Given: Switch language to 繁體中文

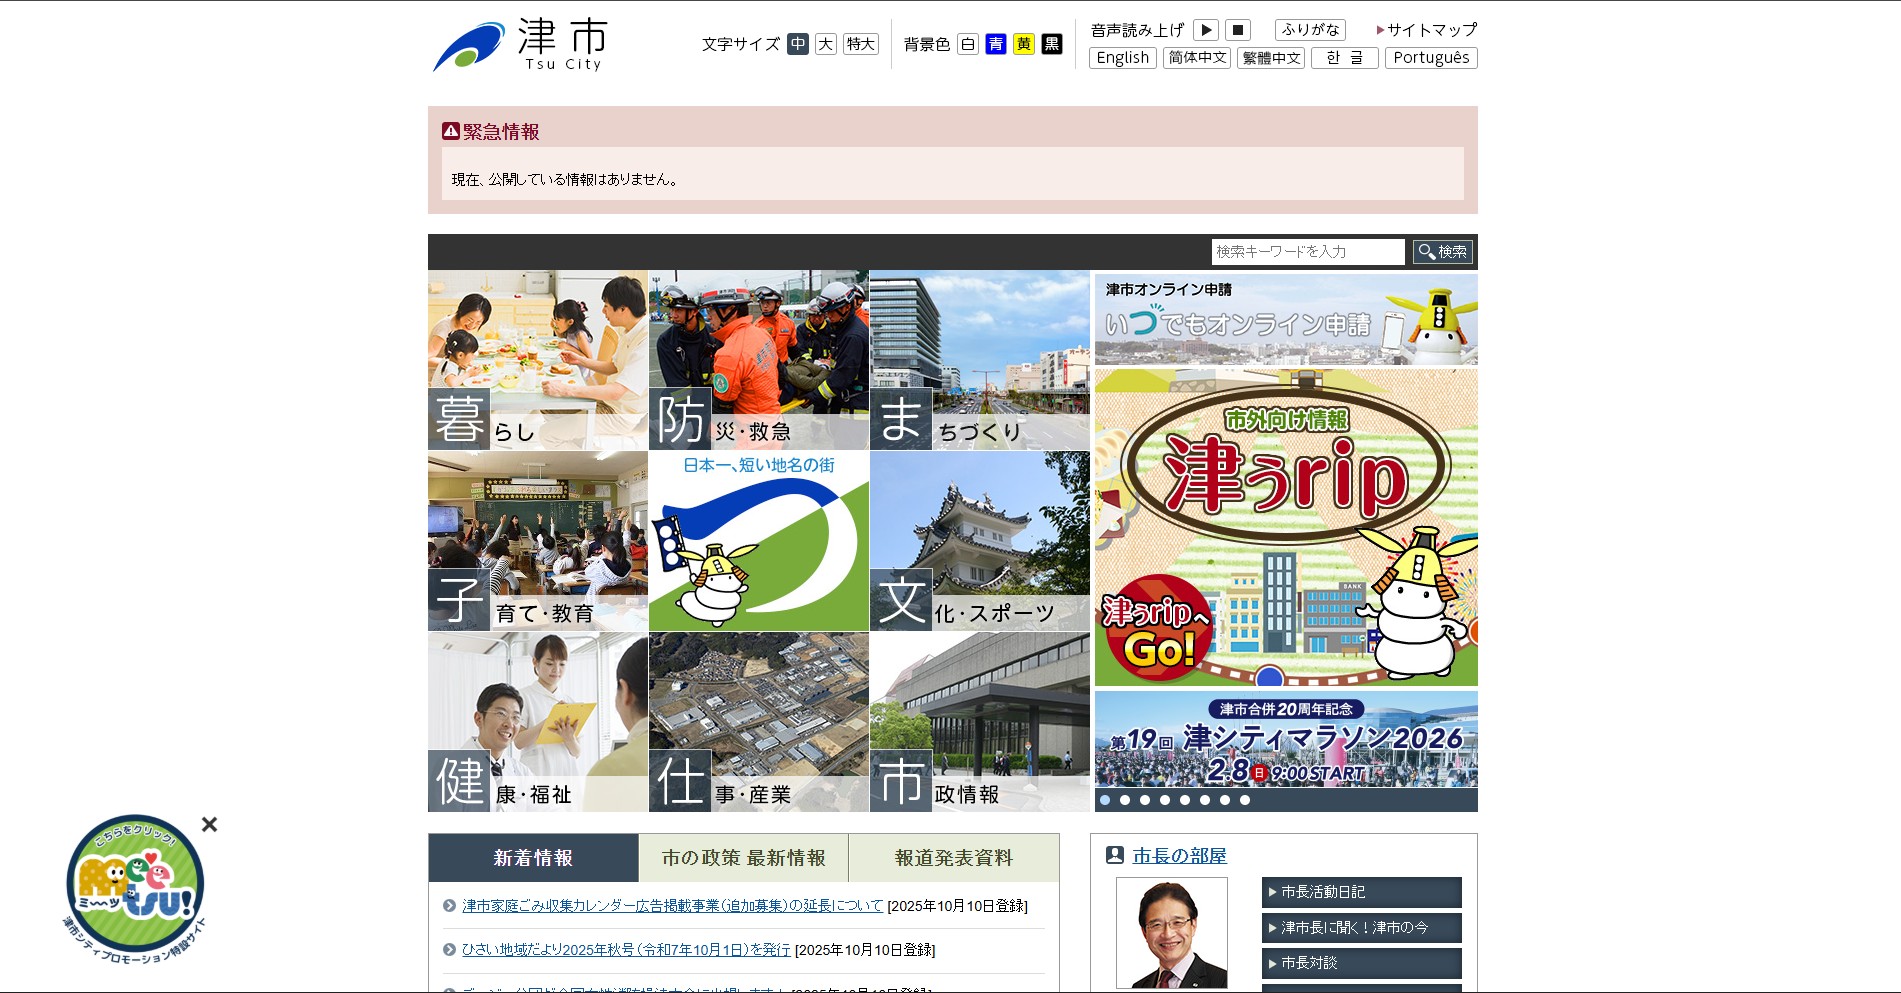Looking at the screenshot, I should (1271, 58).
